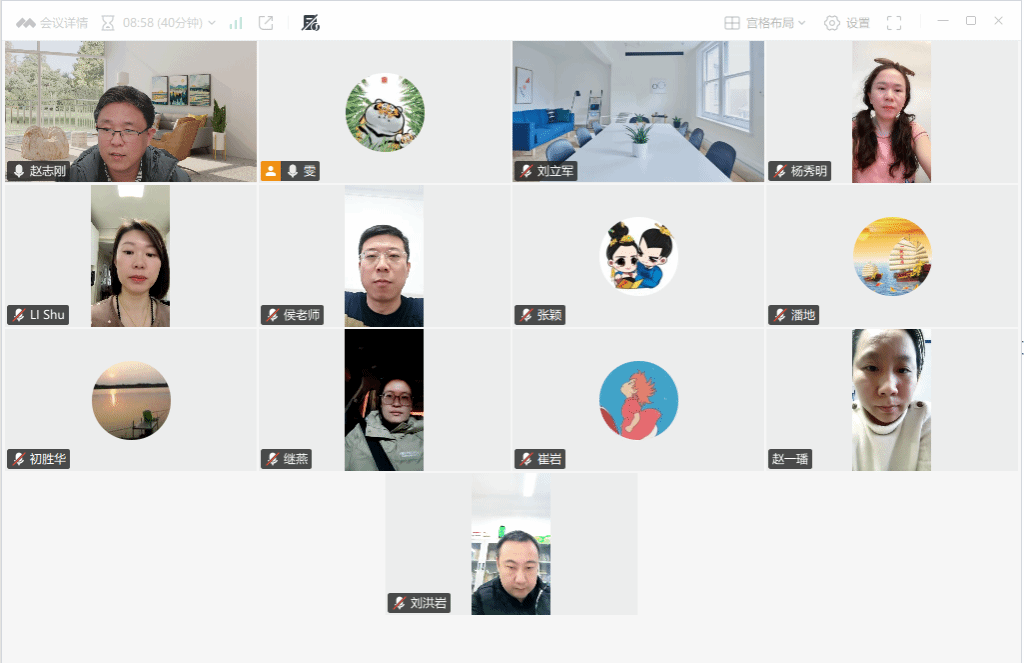1024x663 pixels.
Task: Click the tiger avatar of participant 雯
Action: tap(385, 112)
